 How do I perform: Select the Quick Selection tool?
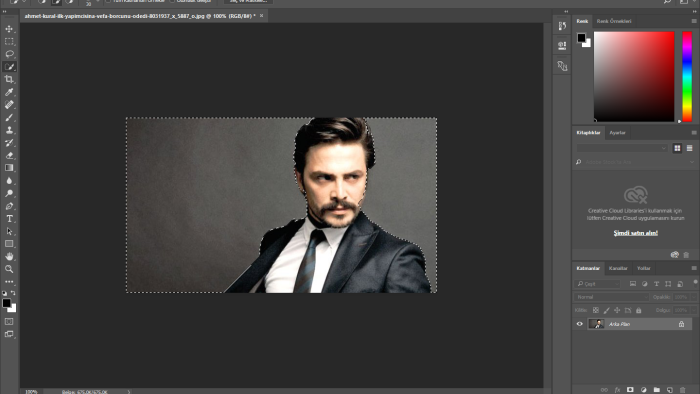pos(9,67)
